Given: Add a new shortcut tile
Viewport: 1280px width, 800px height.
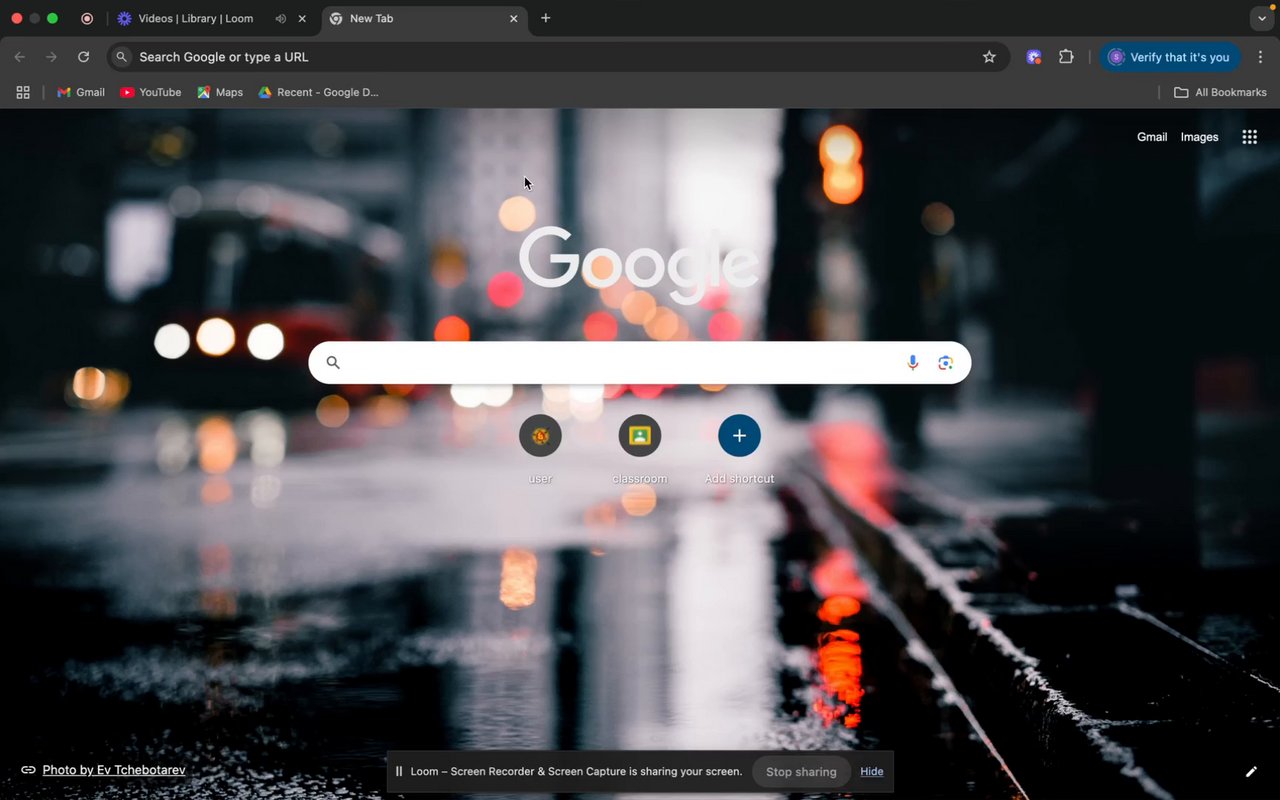Looking at the screenshot, I should (739, 449).
